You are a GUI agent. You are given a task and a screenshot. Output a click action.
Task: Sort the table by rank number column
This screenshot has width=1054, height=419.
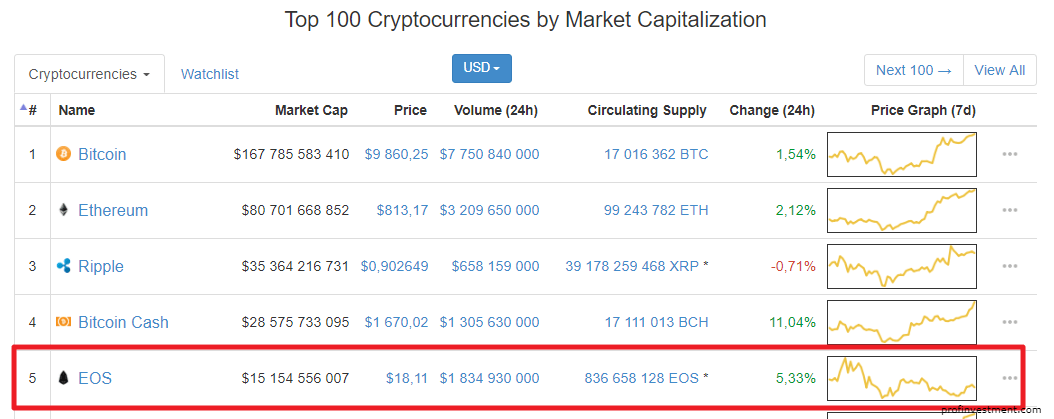point(28,110)
